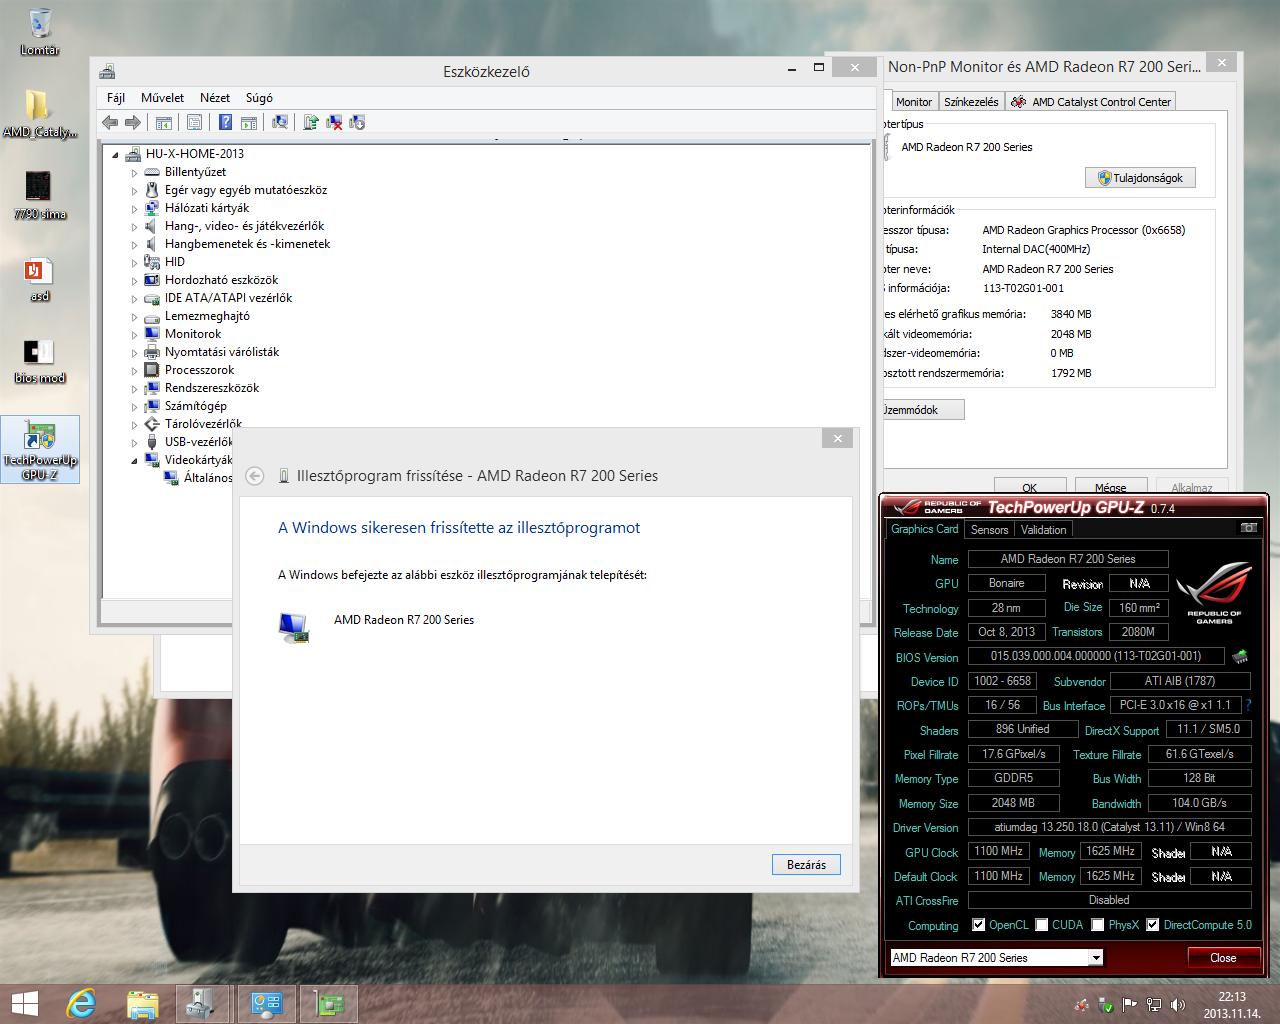This screenshot has height=1024, width=1280.
Task: Open Internet Explorer from the taskbar
Action: click(x=81, y=1004)
